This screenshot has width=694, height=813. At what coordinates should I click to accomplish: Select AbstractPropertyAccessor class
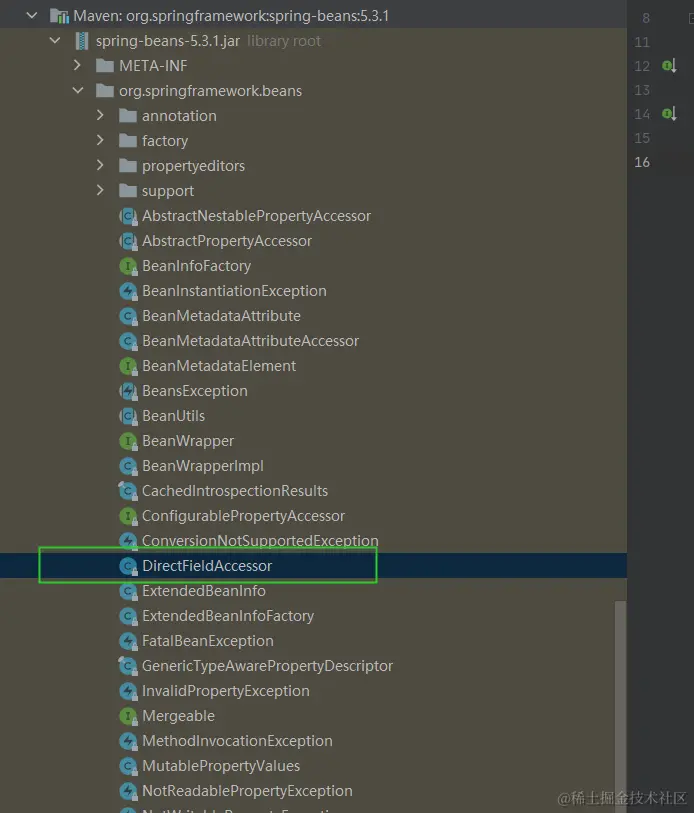pos(227,241)
